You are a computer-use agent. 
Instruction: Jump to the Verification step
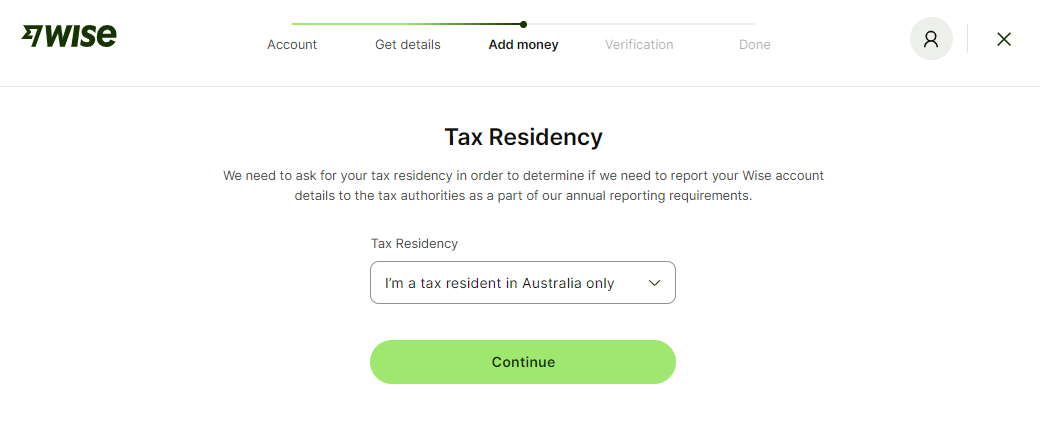tap(639, 44)
